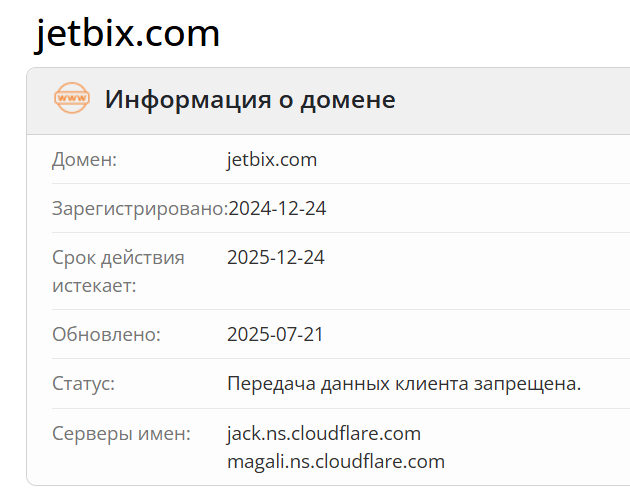Click the large jetbix.com page title

tap(128, 34)
